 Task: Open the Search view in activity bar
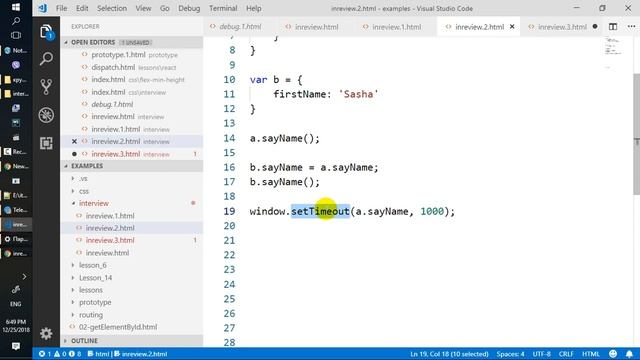[x=46, y=59]
